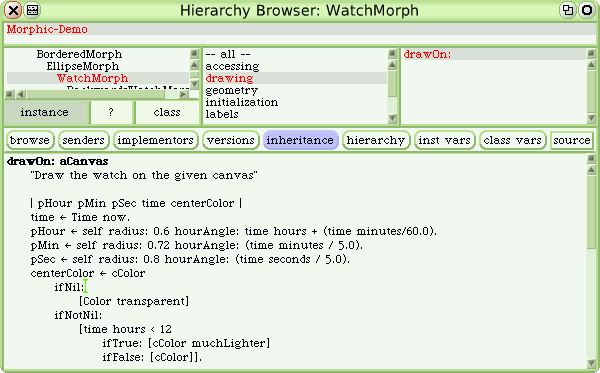Click the browse button

tap(30, 140)
